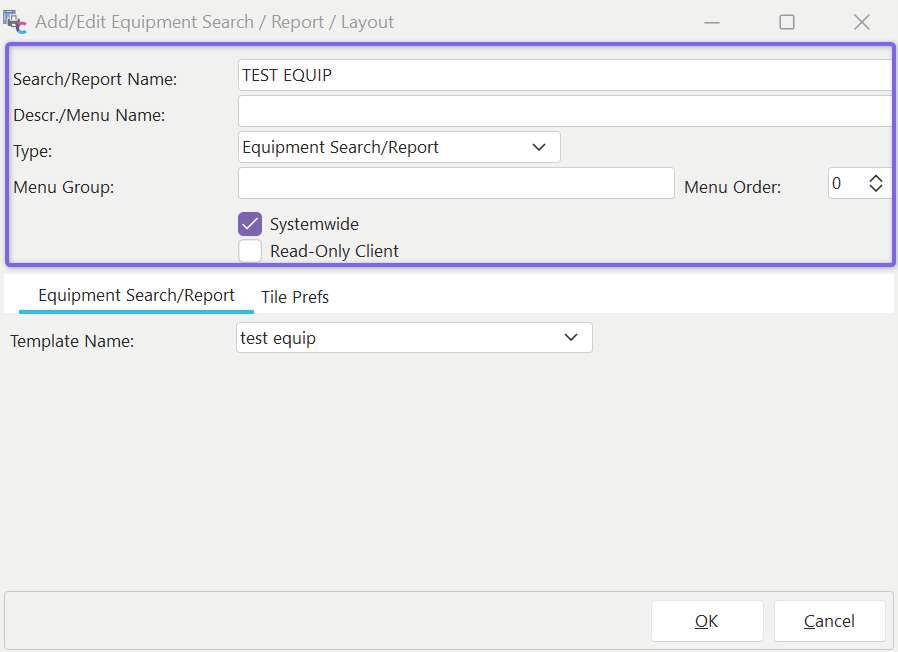Click the Menu Order number field
The height and width of the screenshot is (652, 898).
tap(844, 184)
